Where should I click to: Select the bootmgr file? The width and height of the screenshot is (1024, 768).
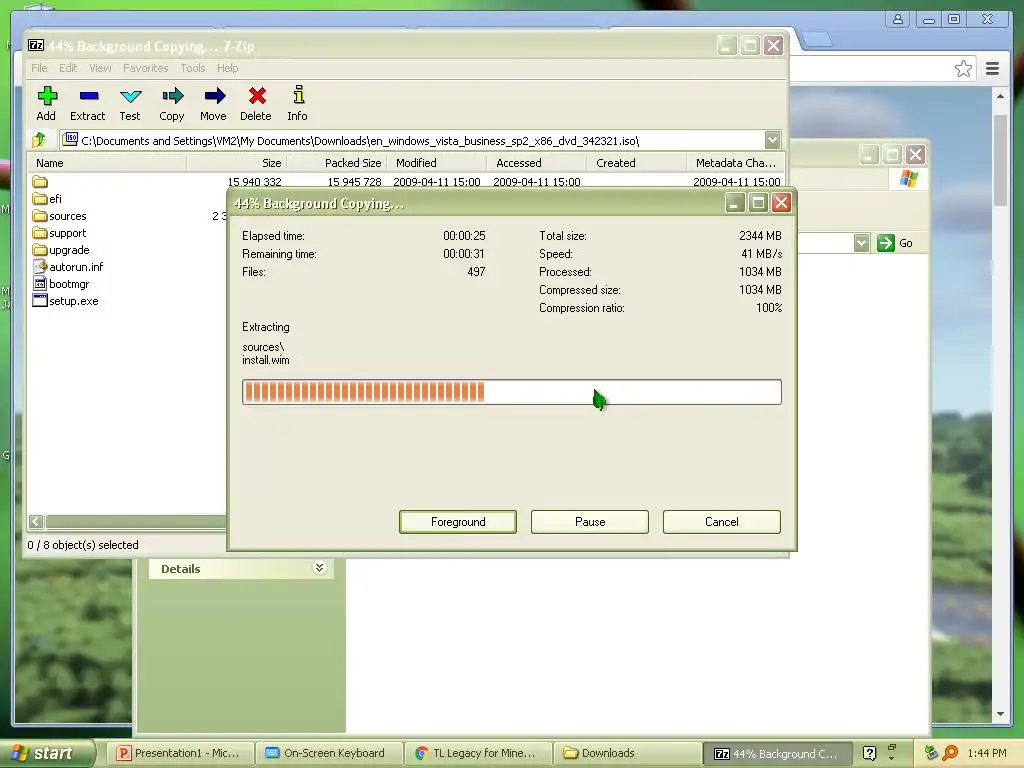click(x=61, y=284)
